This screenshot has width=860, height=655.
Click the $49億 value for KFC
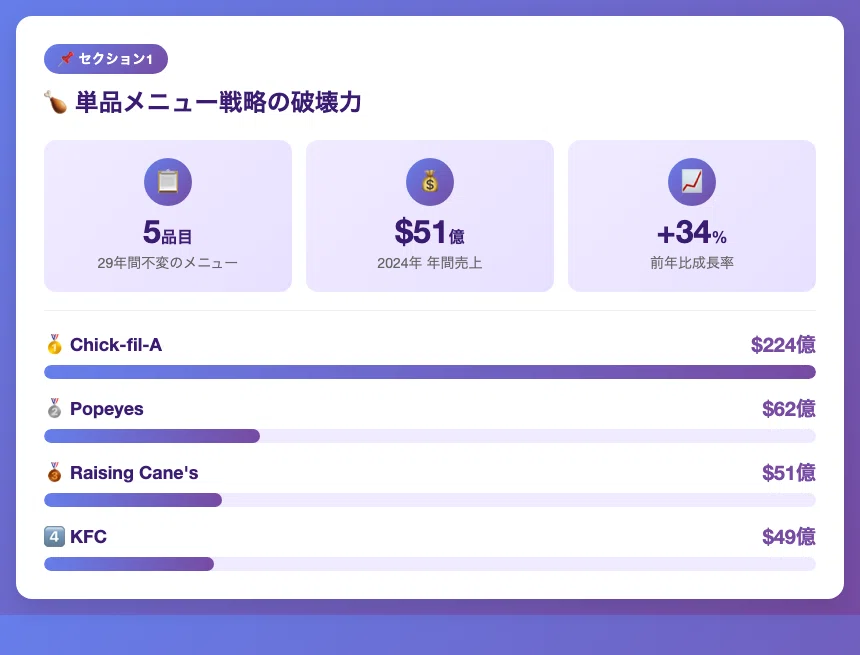[788, 537]
